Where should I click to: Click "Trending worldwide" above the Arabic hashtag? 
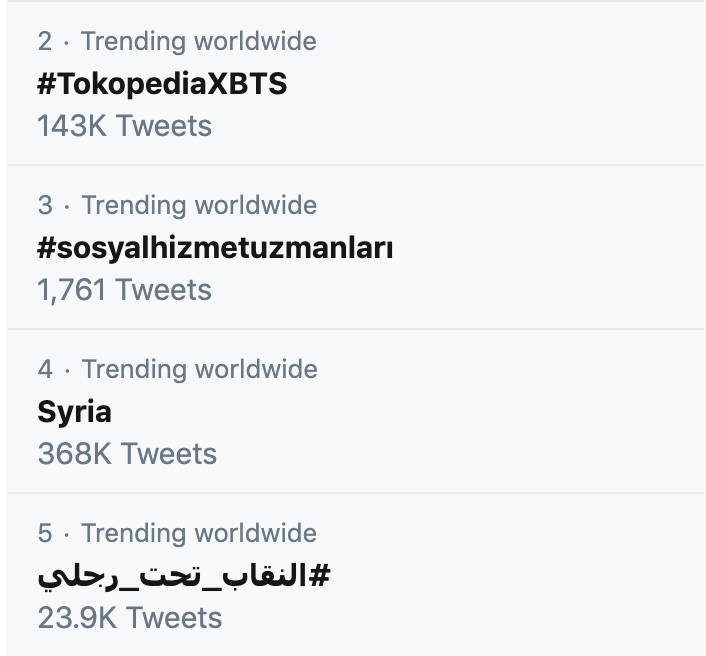[x=199, y=534]
